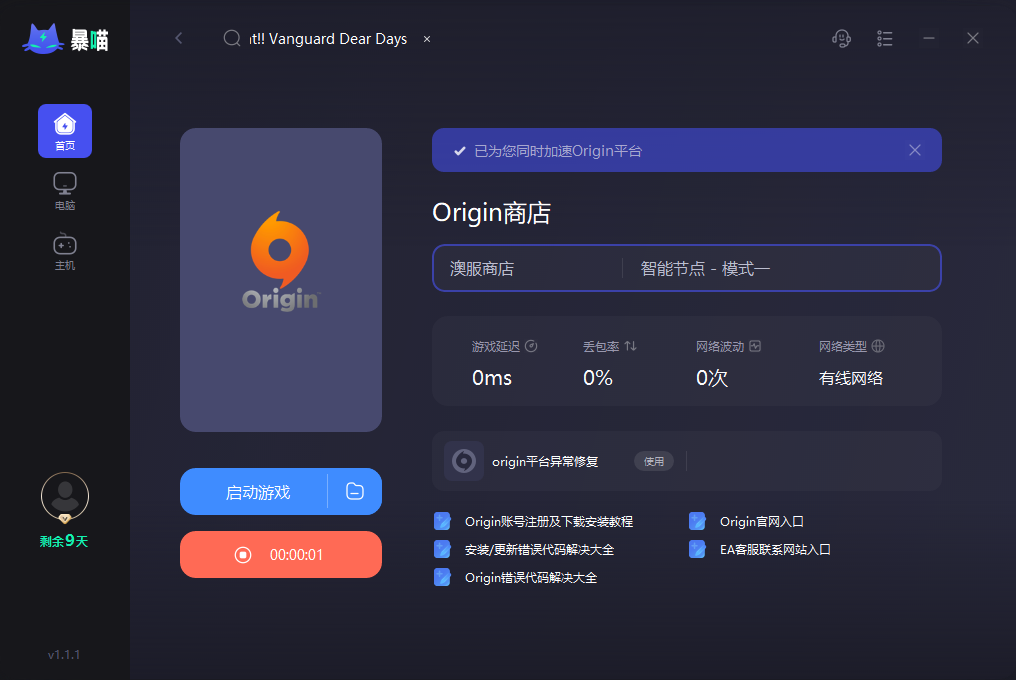
Task: Switch to the 电脑 computer tab
Action: pos(65,191)
